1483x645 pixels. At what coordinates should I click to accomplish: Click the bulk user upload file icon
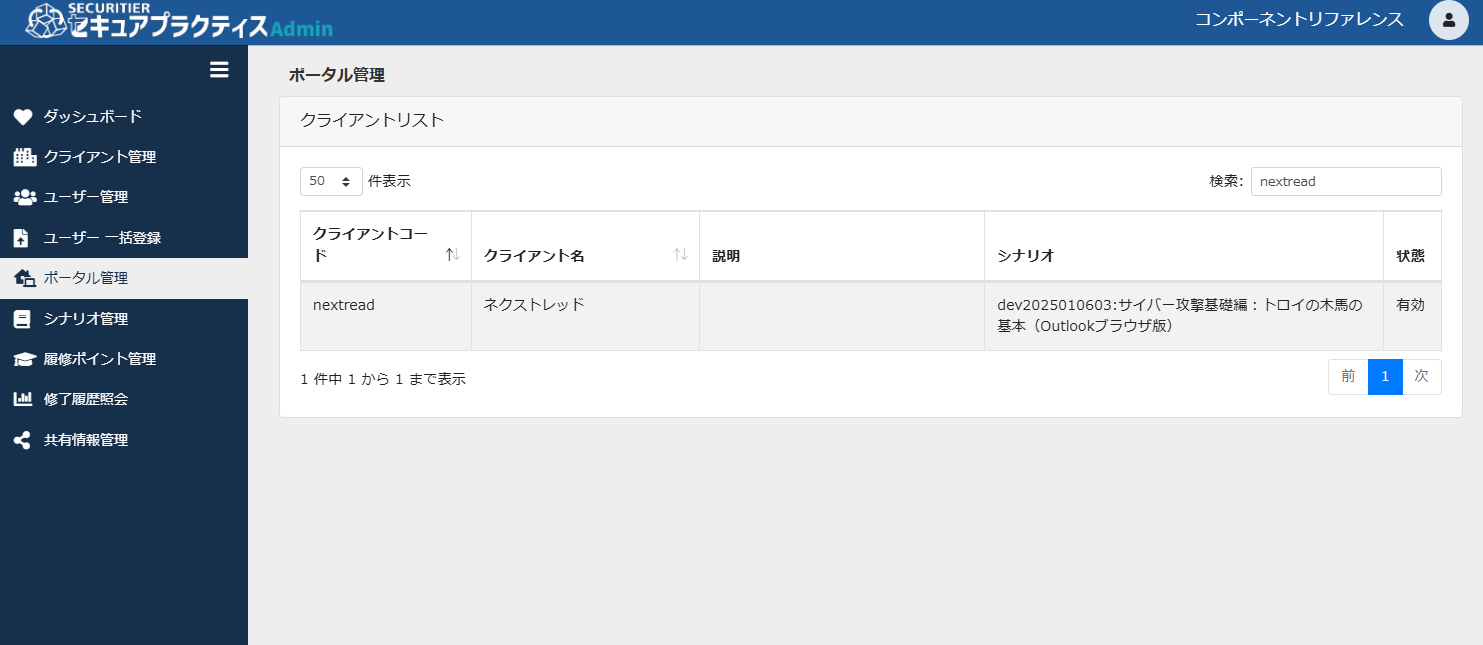point(21,238)
